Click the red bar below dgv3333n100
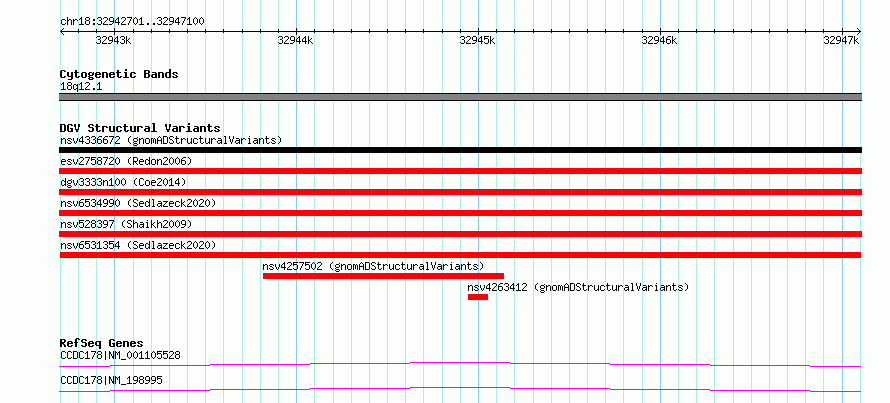The image size is (890, 403). (460, 192)
